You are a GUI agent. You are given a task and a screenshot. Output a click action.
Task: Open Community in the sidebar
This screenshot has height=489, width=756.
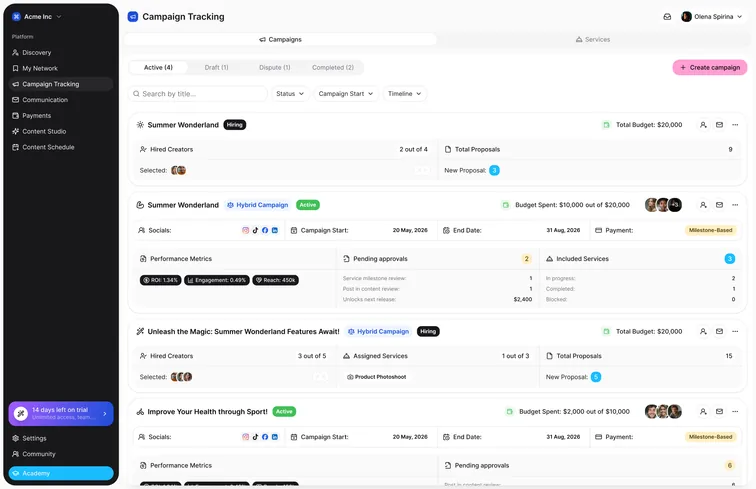61,454
